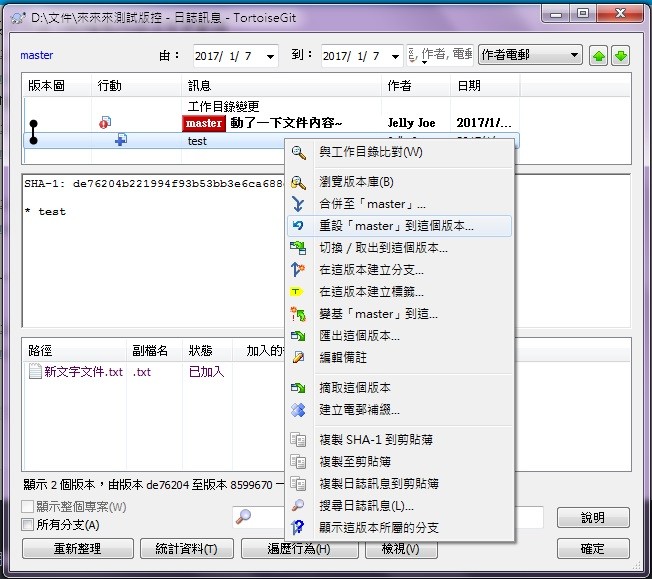Click the 訊息 column header
The width and height of the screenshot is (652, 579).
(281, 86)
